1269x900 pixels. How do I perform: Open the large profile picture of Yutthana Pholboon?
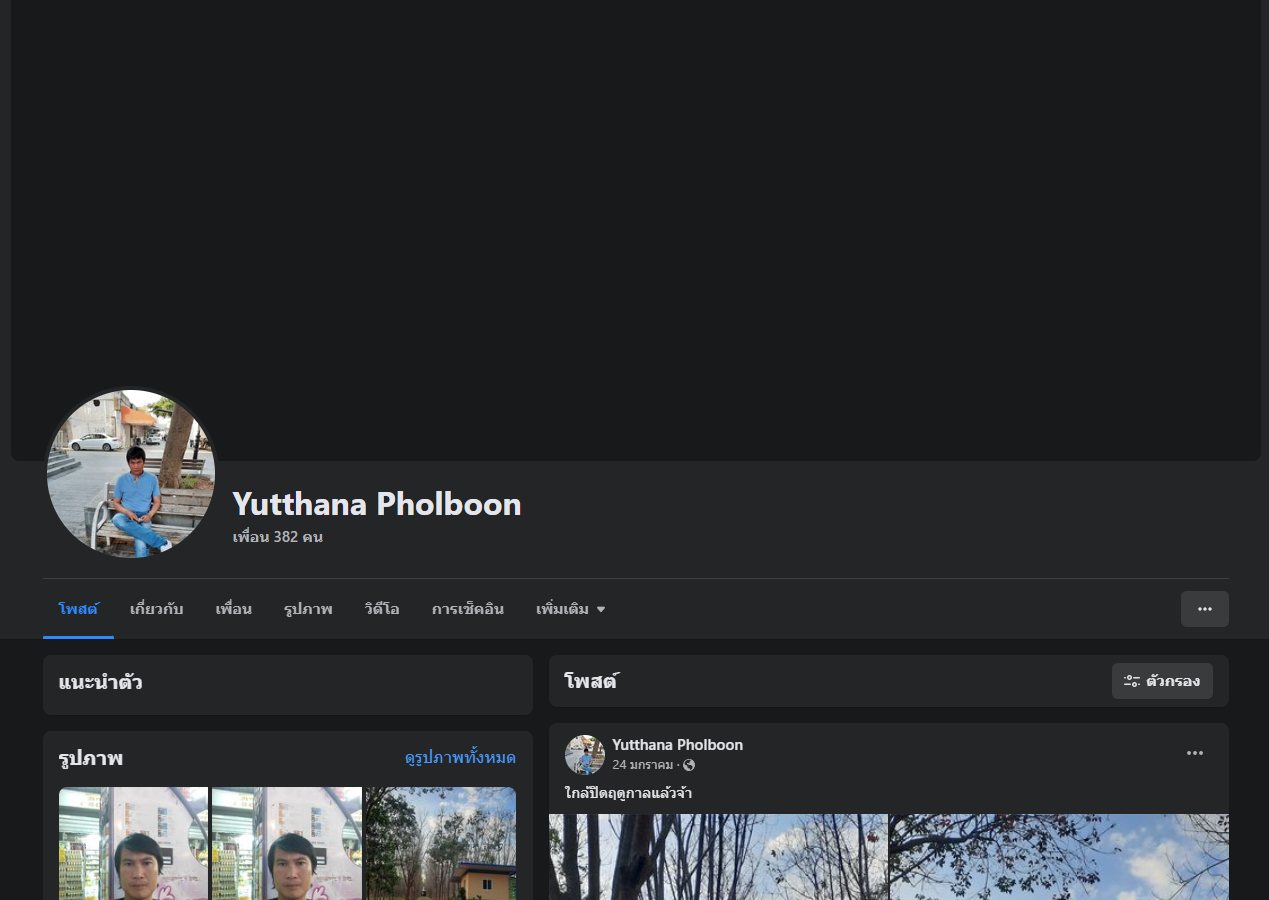click(x=131, y=473)
